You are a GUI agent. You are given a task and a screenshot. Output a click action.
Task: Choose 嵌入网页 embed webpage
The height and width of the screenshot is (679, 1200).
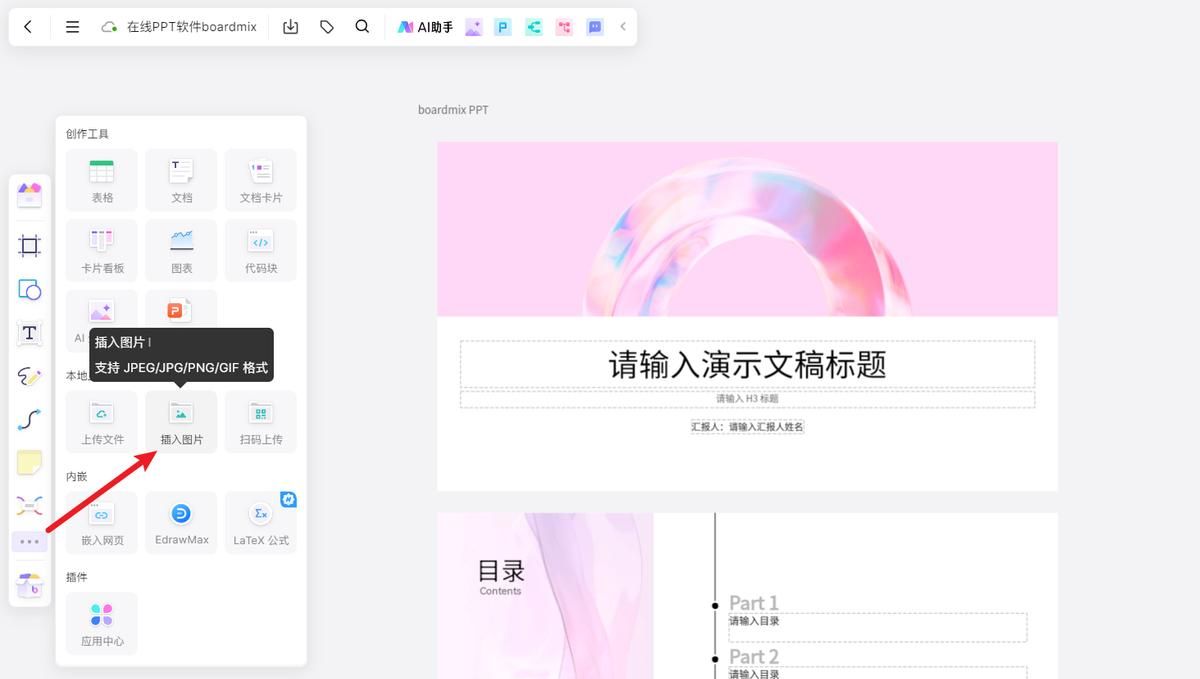click(x=102, y=523)
